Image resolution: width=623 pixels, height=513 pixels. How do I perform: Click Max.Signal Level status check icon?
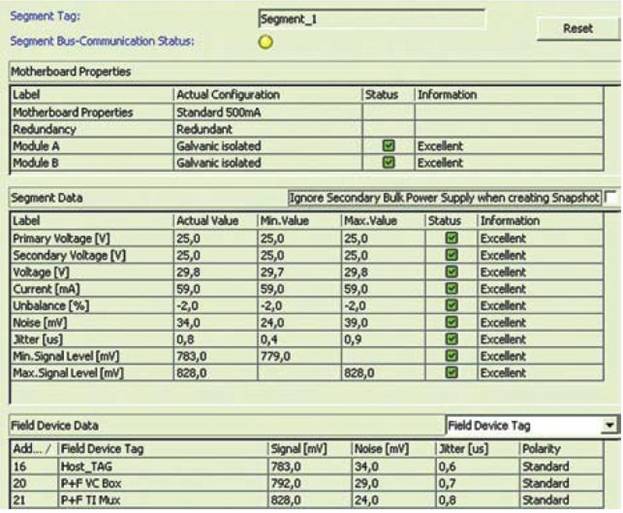451,373
